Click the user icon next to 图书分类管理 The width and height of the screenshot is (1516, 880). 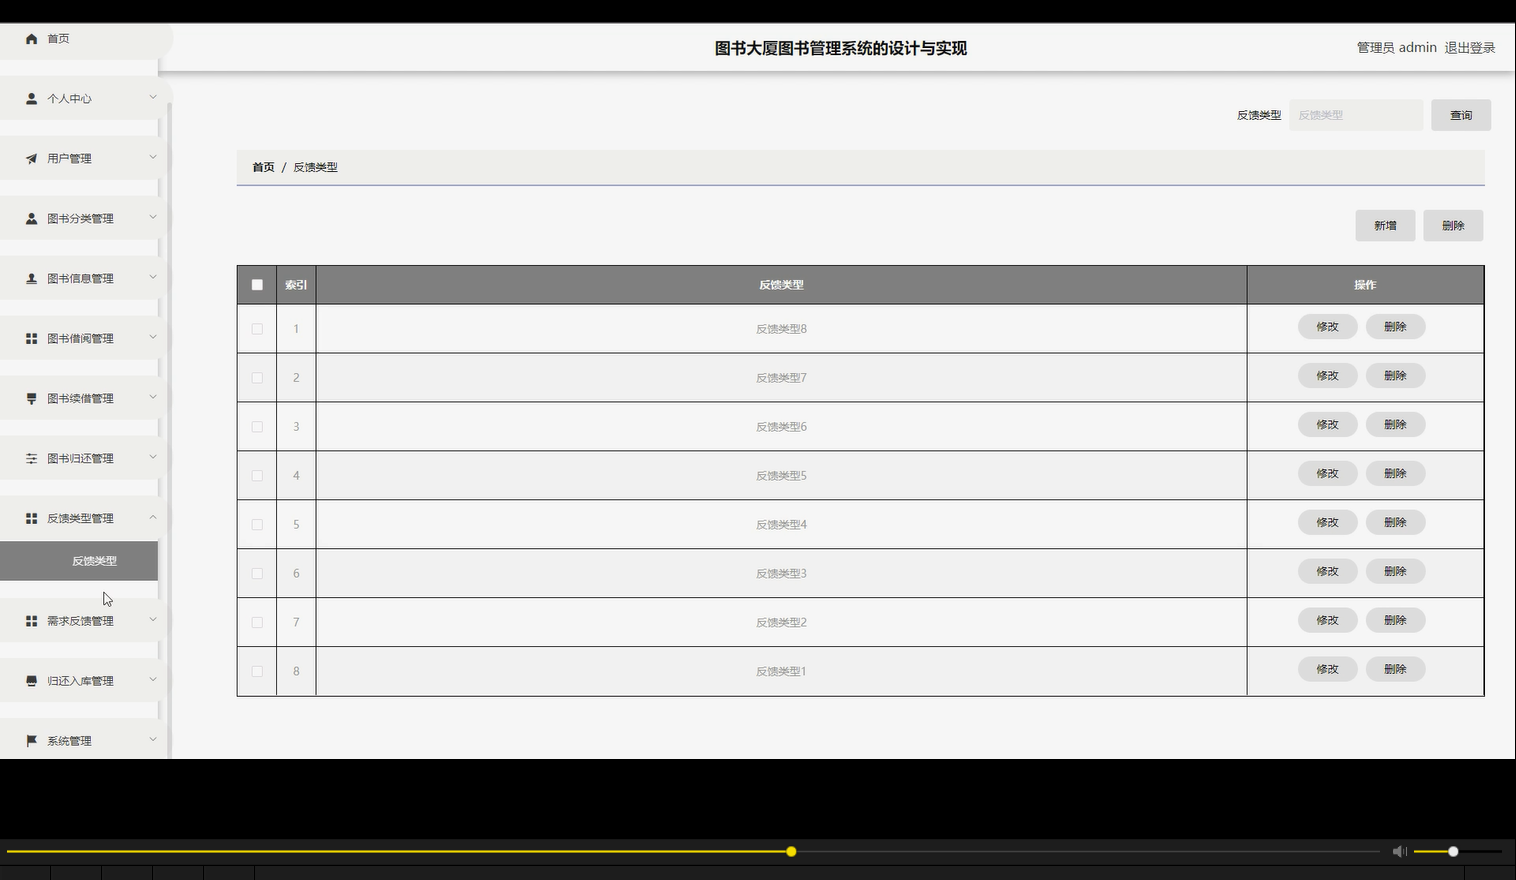pos(31,219)
